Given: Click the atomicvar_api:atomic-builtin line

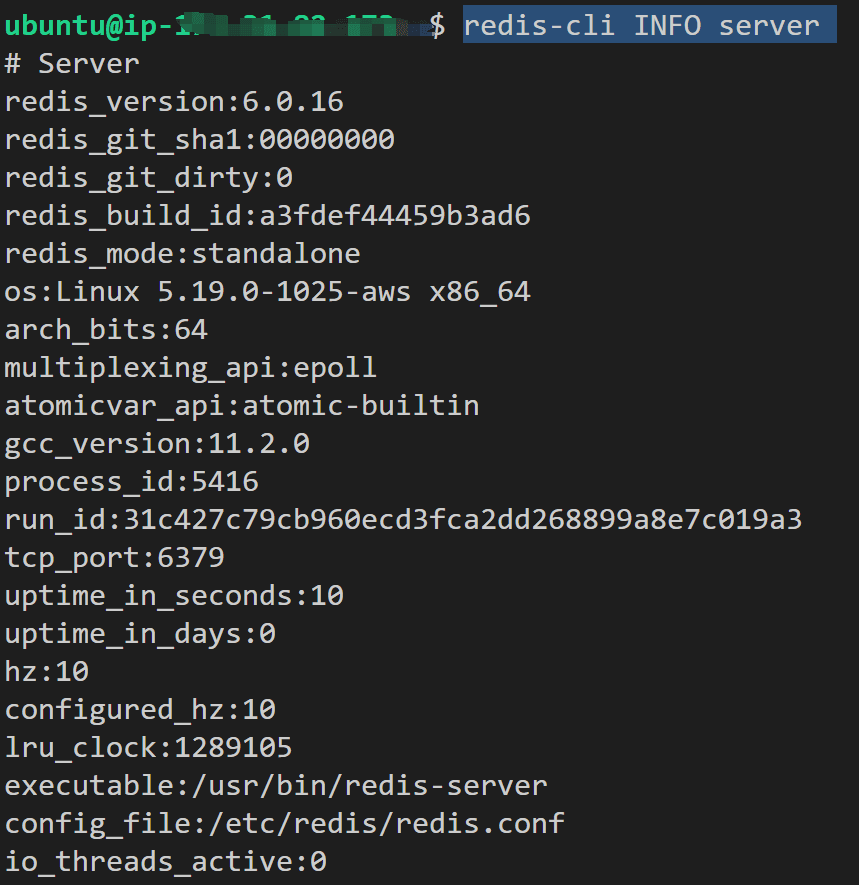Looking at the screenshot, I should tap(242, 406).
